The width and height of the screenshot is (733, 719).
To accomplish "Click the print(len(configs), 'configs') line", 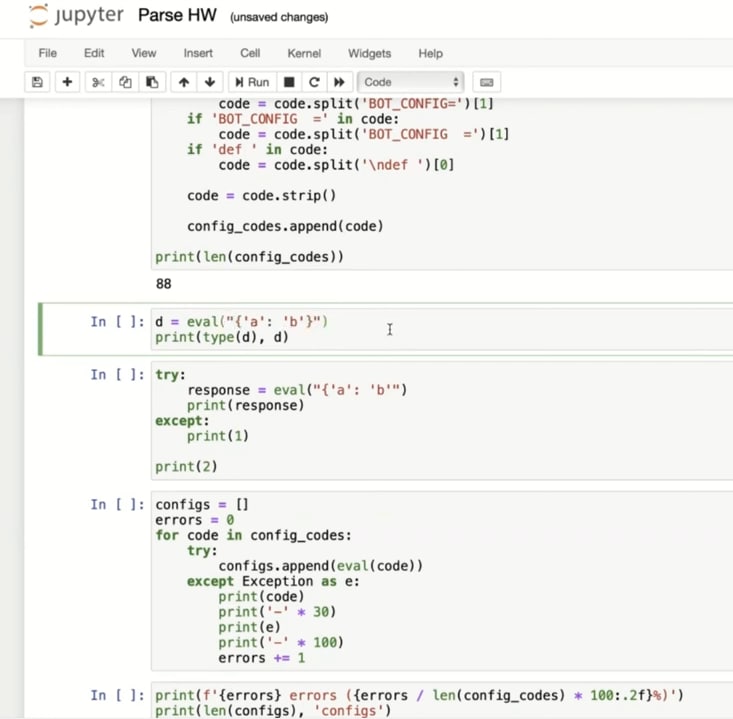I will point(273,711).
